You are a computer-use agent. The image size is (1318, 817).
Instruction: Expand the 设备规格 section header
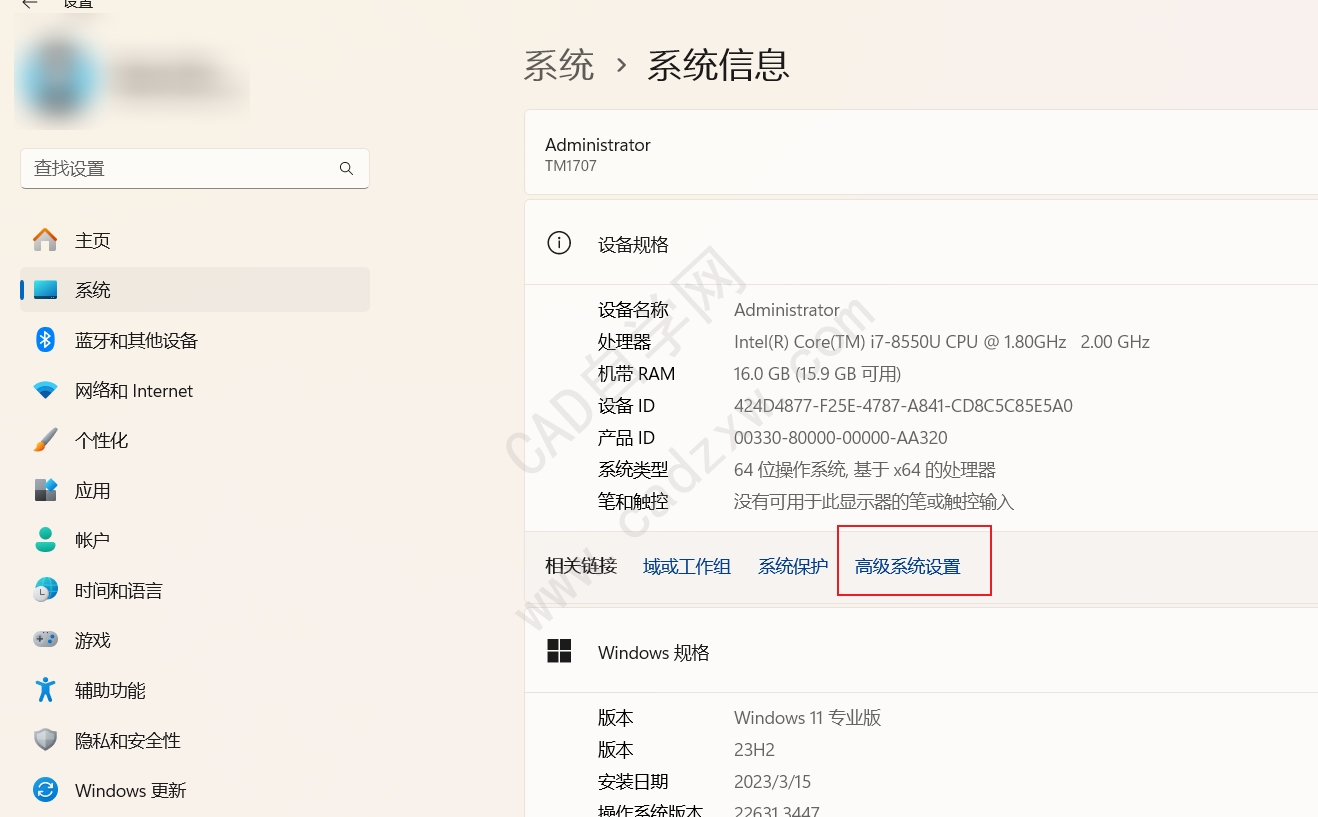(921, 243)
